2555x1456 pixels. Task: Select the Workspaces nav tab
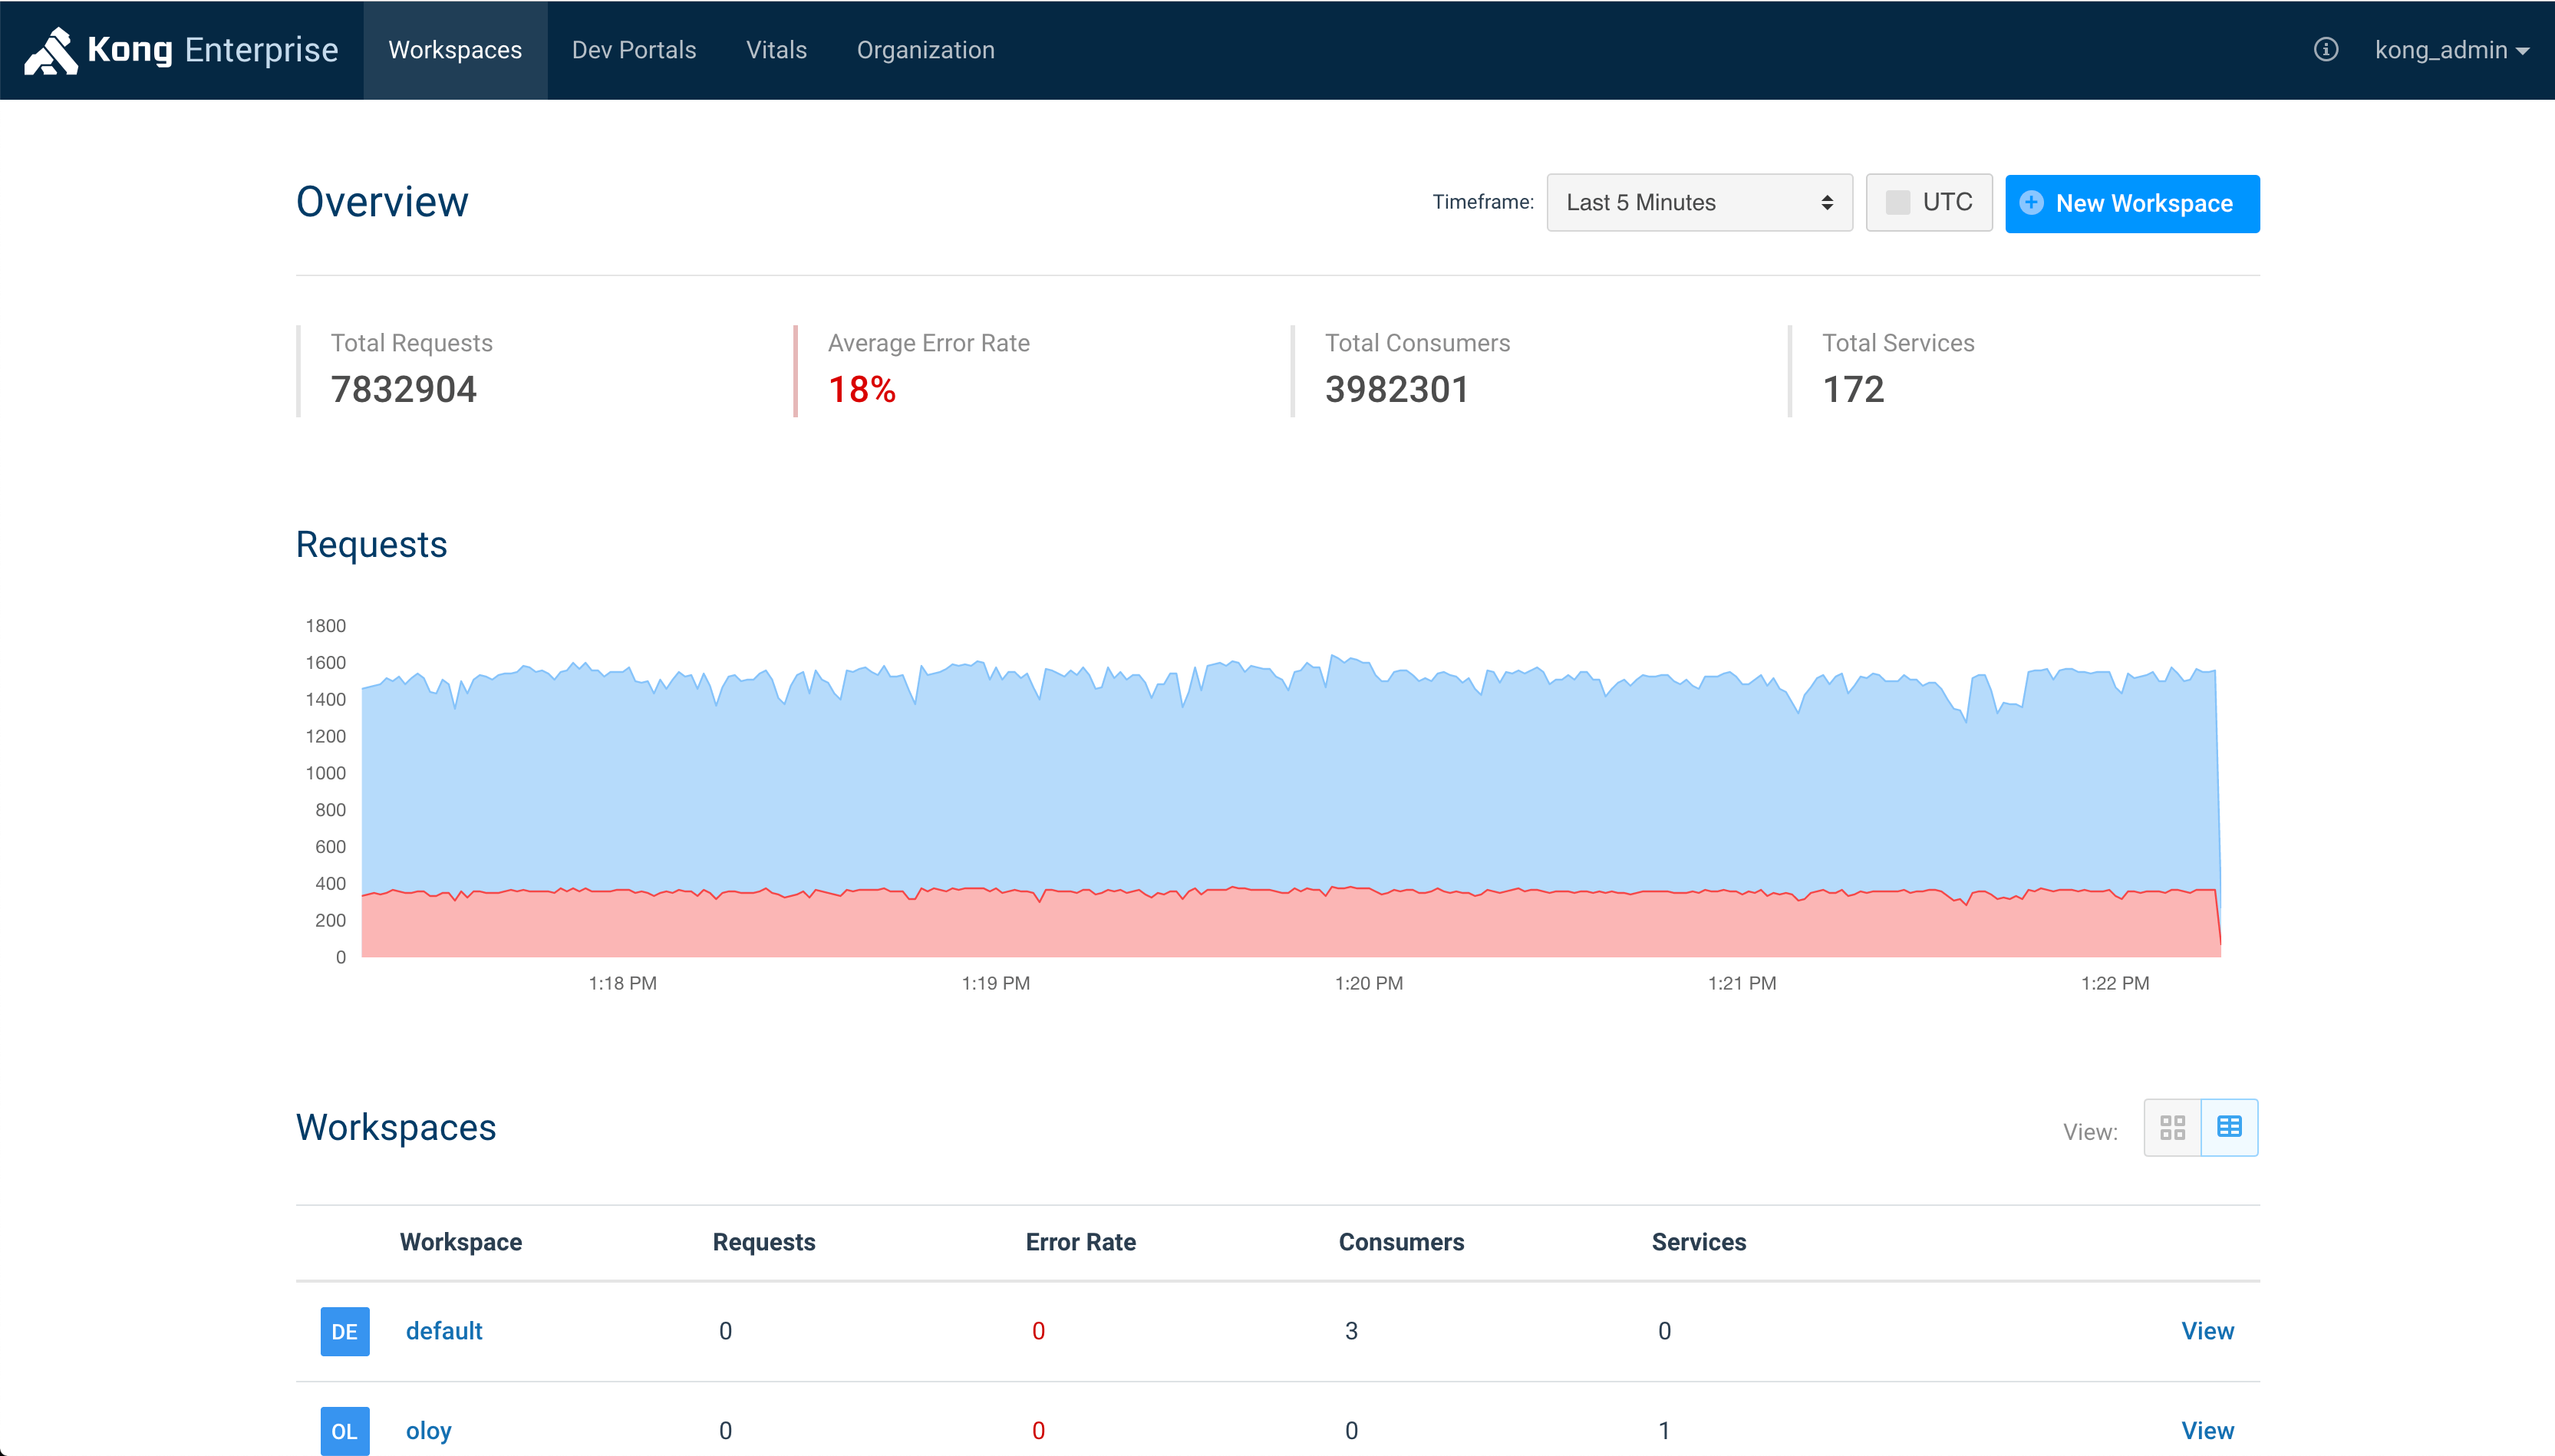455,50
